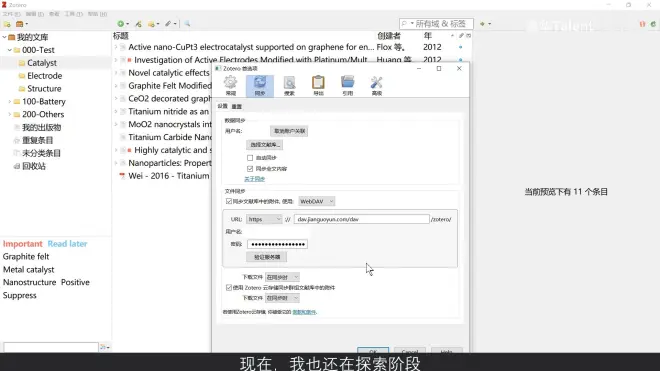Toggle the sync attachment files using WebDAV checkbox
This screenshot has height=371, width=660.
coord(229,201)
